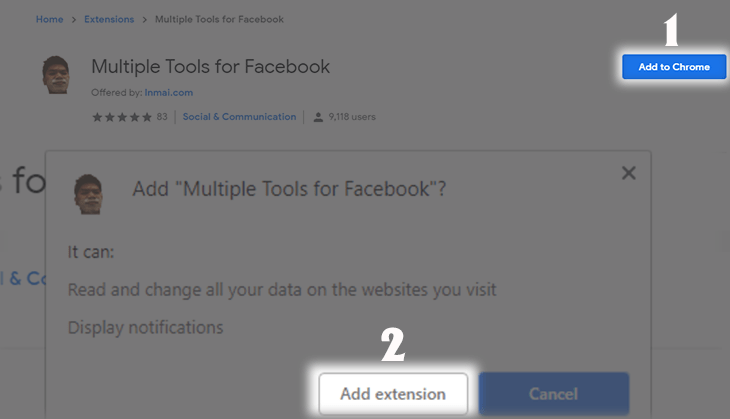The height and width of the screenshot is (419, 730).
Task: Confirm with the Add extension button
Action: (x=393, y=394)
